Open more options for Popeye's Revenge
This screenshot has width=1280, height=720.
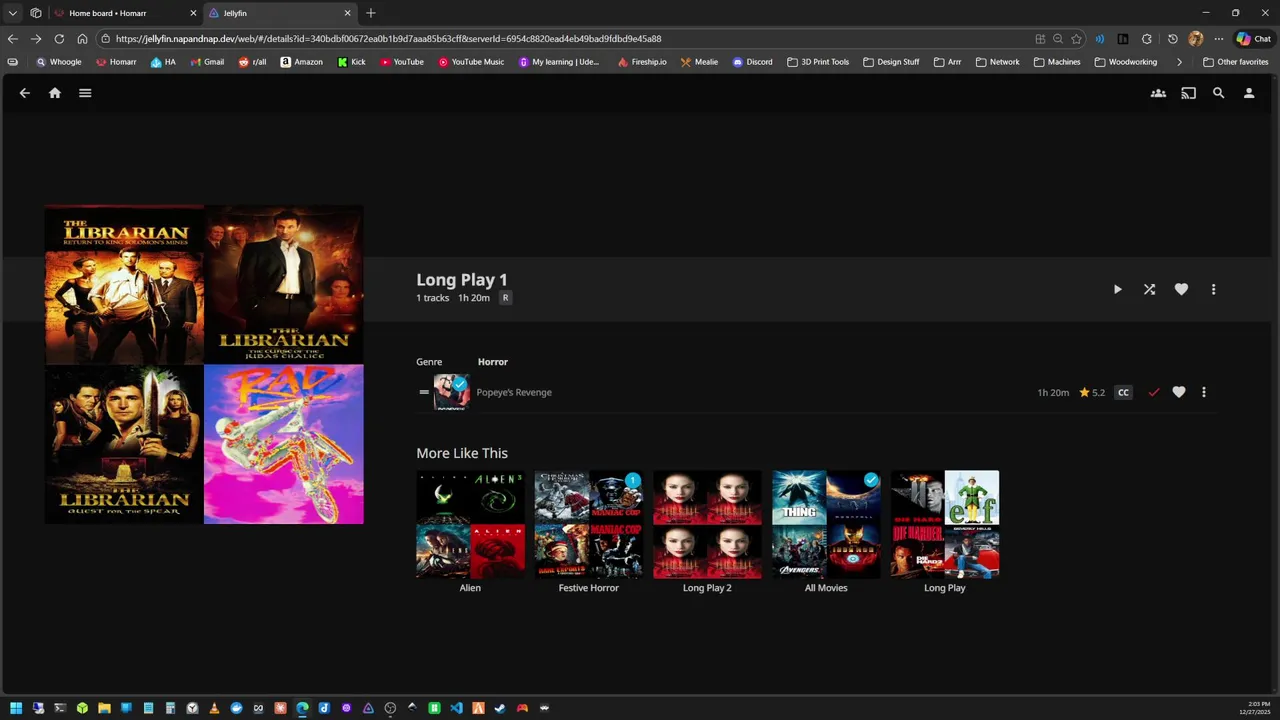(x=1203, y=392)
